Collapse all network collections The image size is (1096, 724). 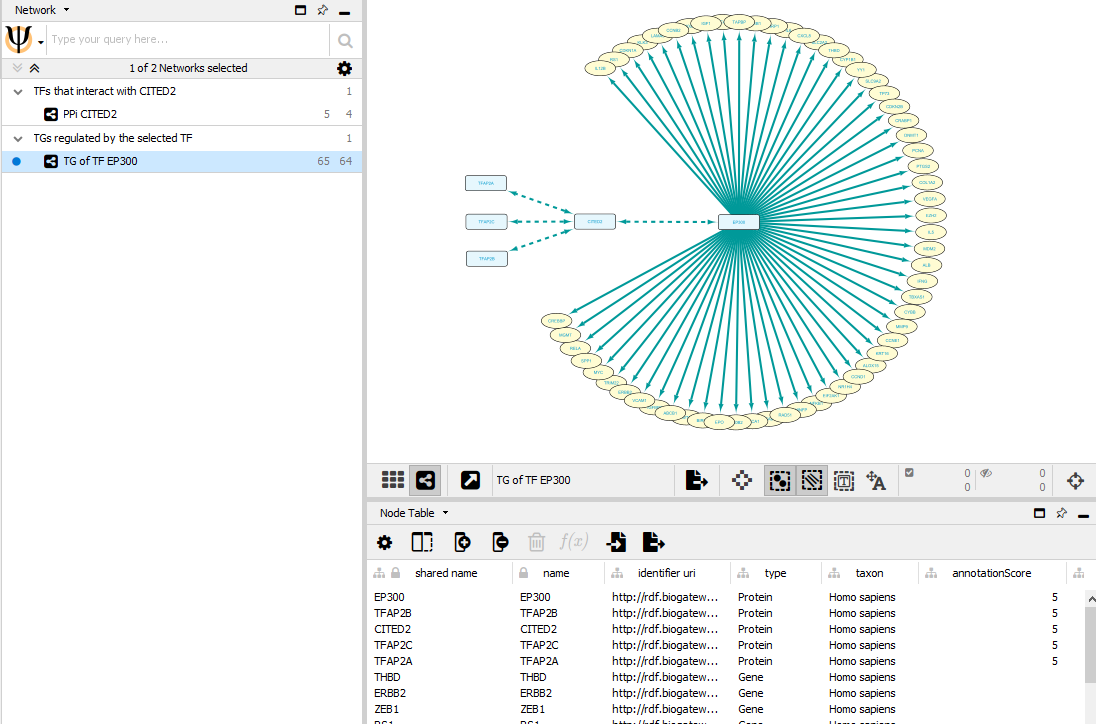(x=34, y=68)
